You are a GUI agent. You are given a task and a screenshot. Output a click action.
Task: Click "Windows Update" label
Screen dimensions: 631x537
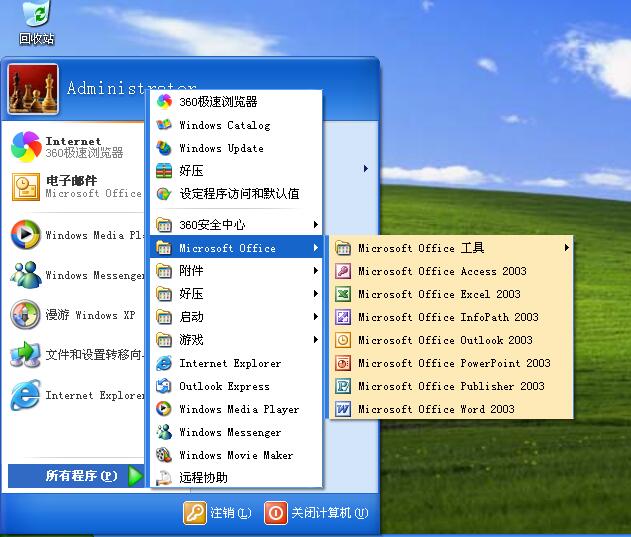coord(221,149)
